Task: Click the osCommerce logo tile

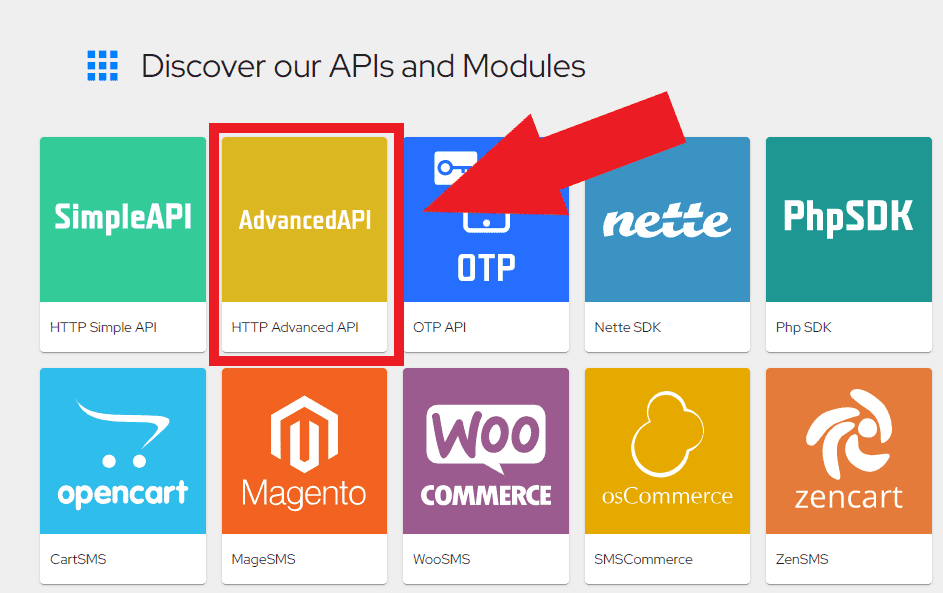Action: coord(668,451)
